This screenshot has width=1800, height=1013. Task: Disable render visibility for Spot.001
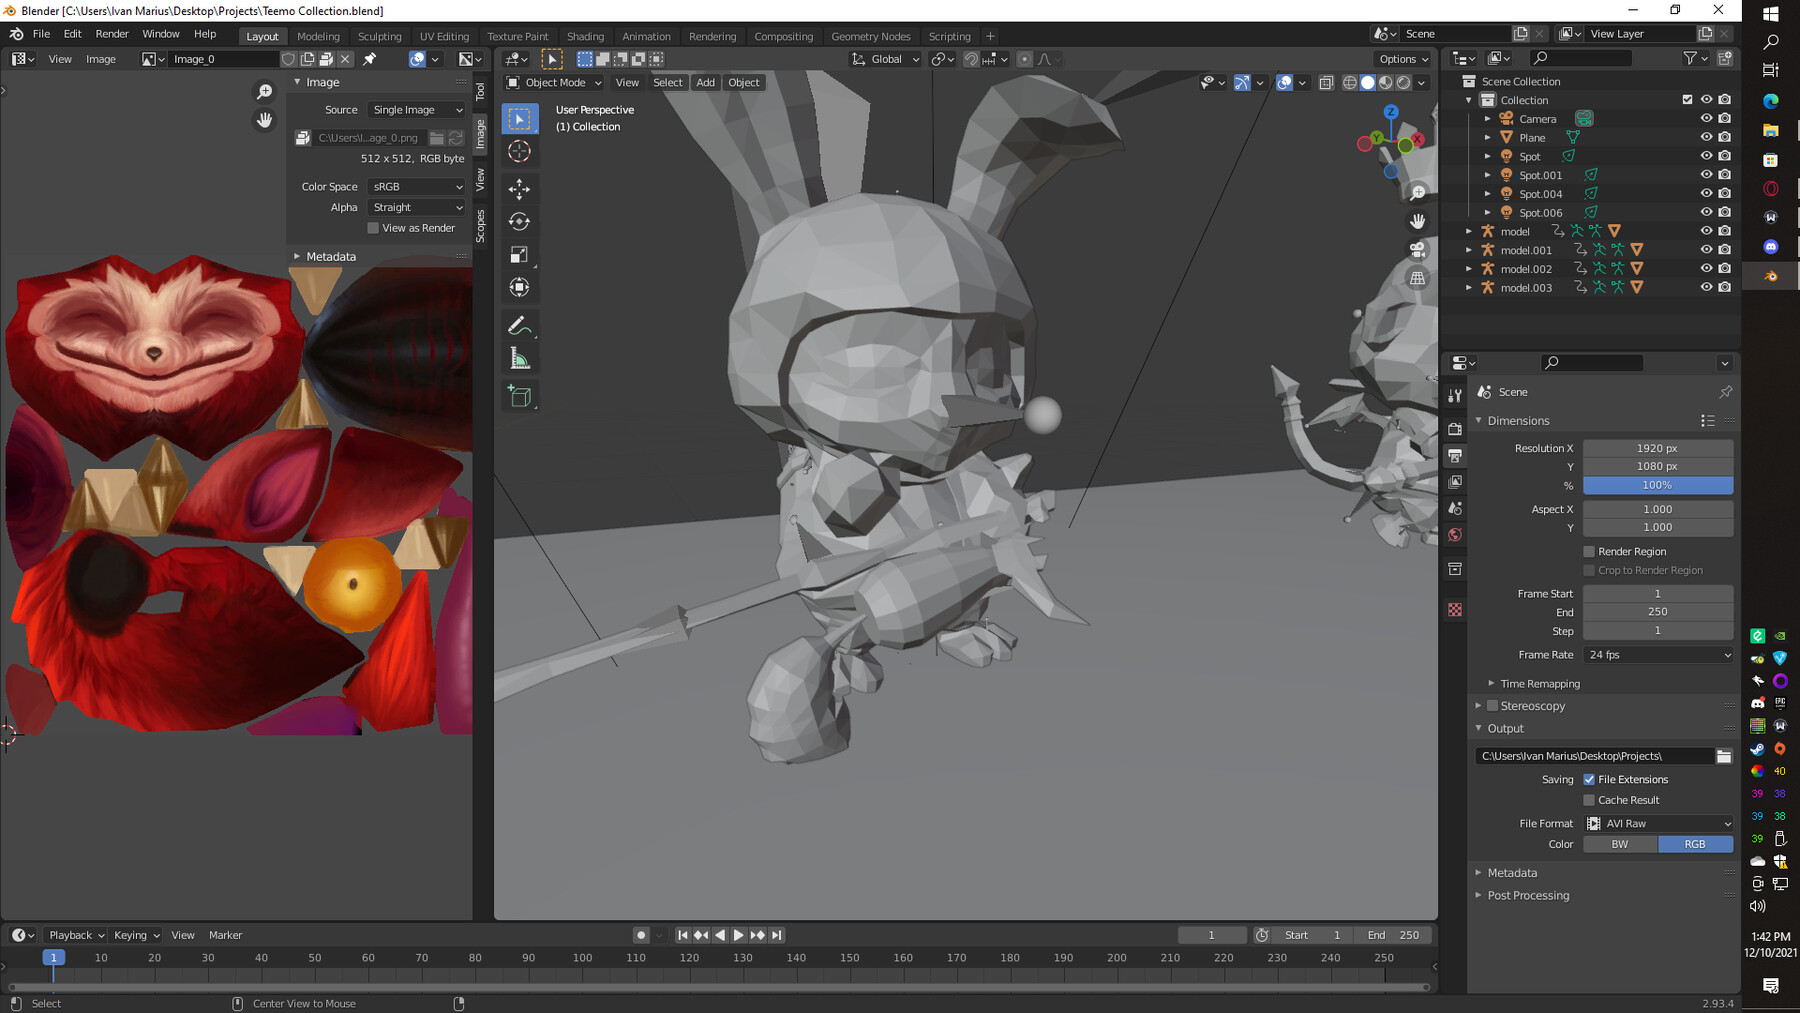(1724, 174)
